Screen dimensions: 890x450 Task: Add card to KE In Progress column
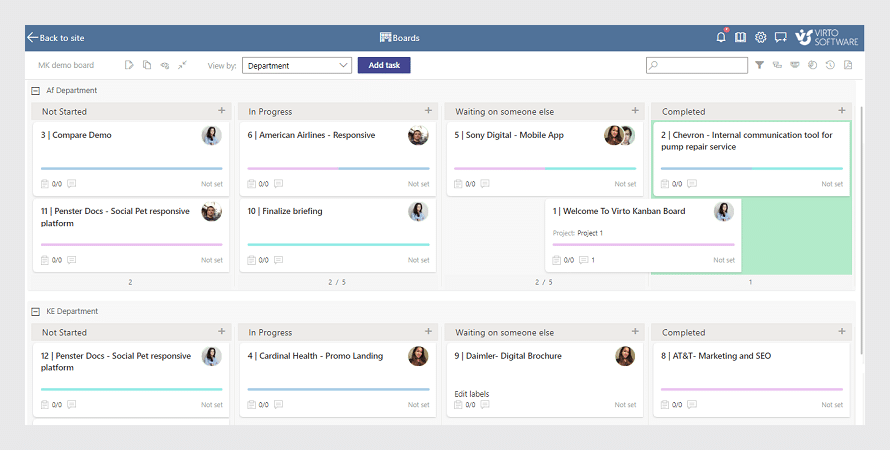(x=429, y=331)
